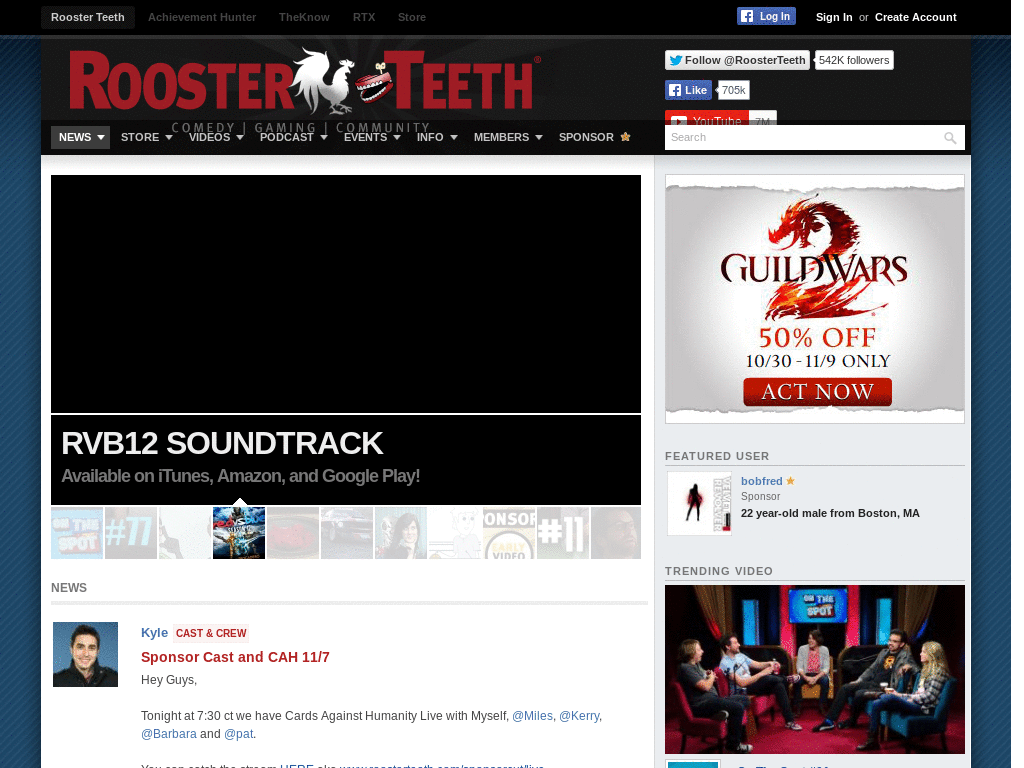The height and width of the screenshot is (768, 1024).
Task: Click the YouTube subscribe button
Action: pos(707,118)
